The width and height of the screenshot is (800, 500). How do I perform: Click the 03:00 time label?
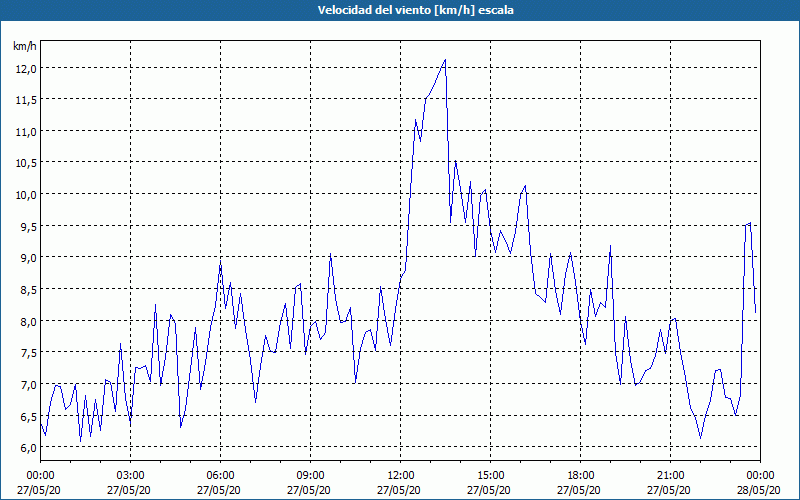point(131,476)
